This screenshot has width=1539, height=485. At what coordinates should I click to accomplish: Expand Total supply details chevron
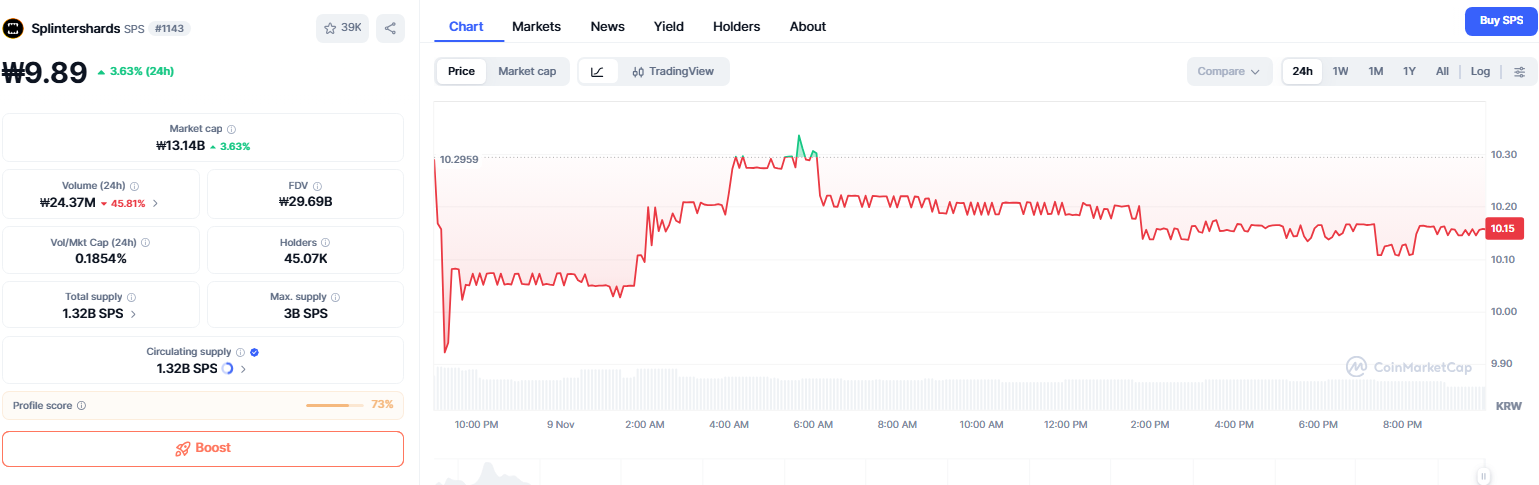click(134, 313)
